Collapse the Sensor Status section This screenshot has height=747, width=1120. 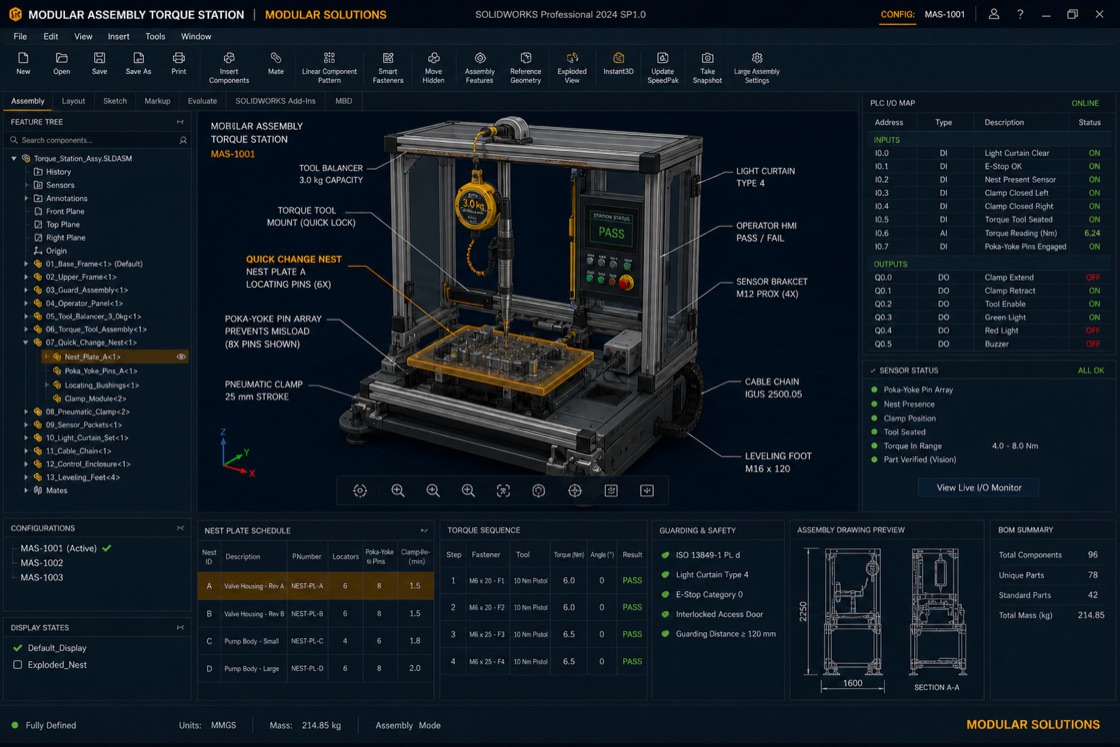pyautogui.click(x=873, y=371)
